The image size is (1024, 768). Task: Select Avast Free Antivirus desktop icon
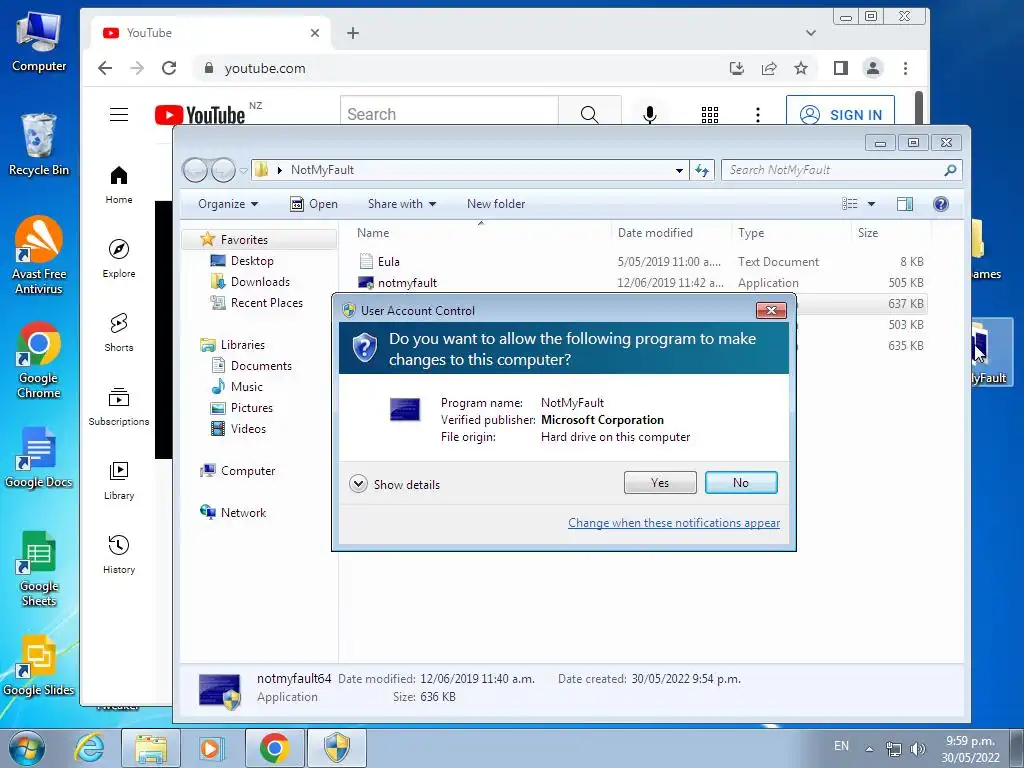point(39,255)
